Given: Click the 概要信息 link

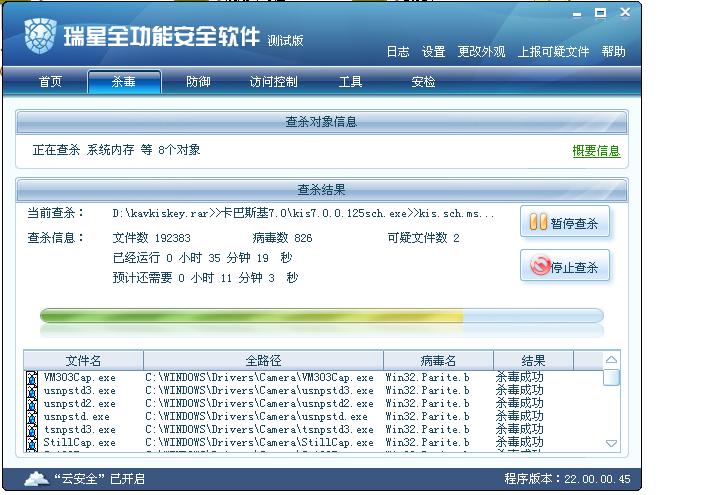Looking at the screenshot, I should pyautogui.click(x=596, y=151).
